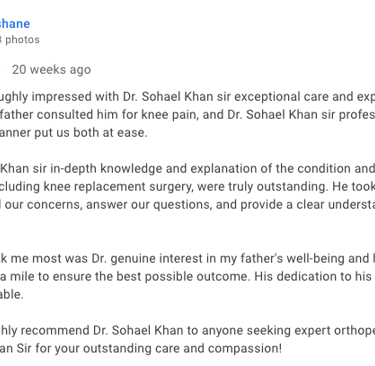Open the reviewer profile link ending in 'shane'
The image size is (375, 366).
pyautogui.click(x=15, y=24)
